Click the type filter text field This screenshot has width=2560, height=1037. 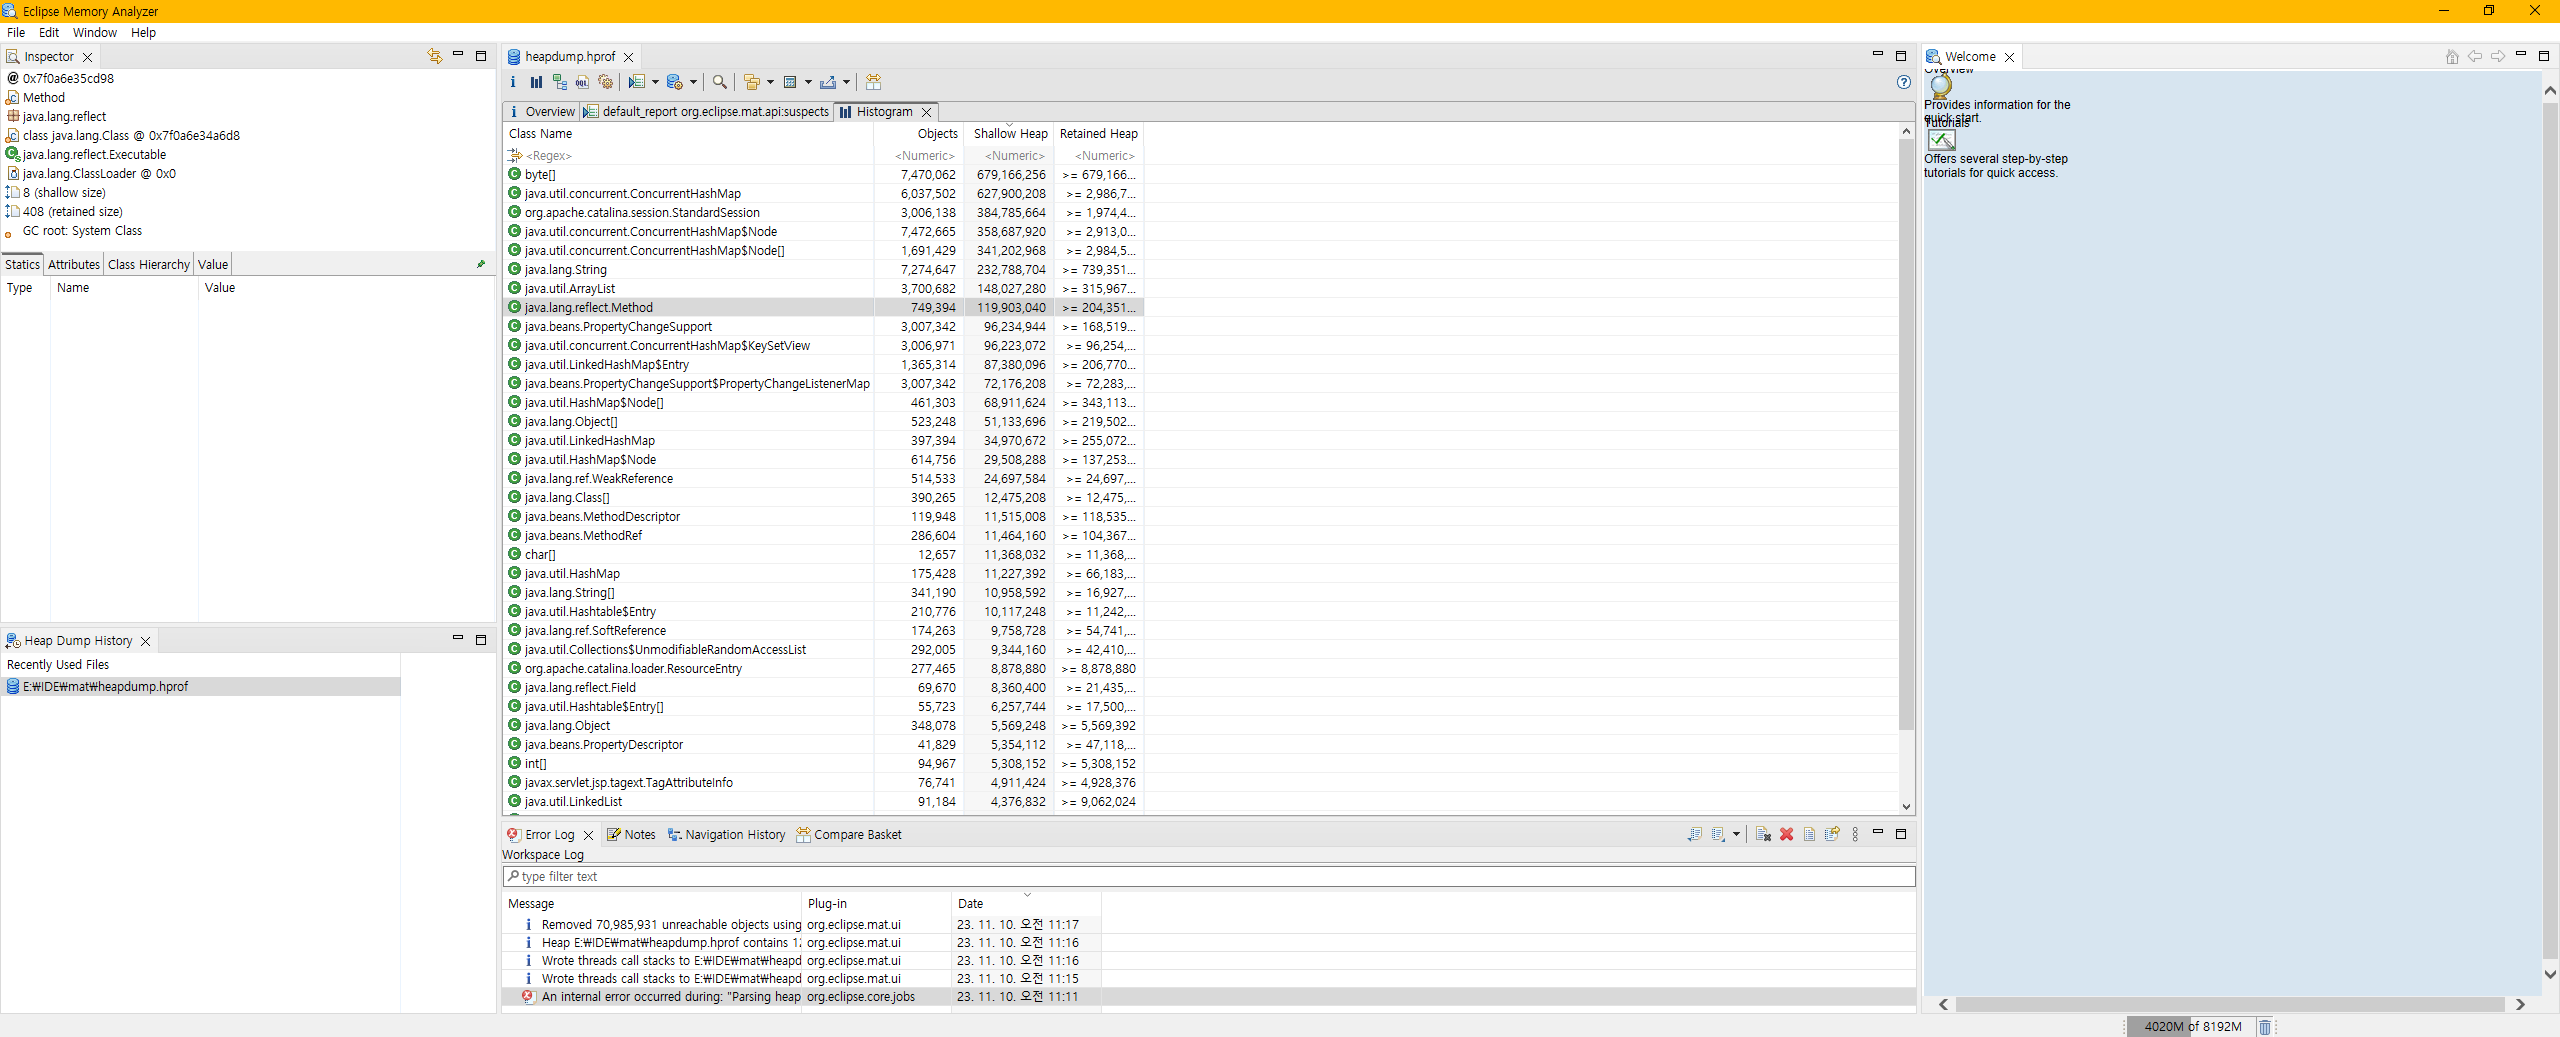[1209, 877]
